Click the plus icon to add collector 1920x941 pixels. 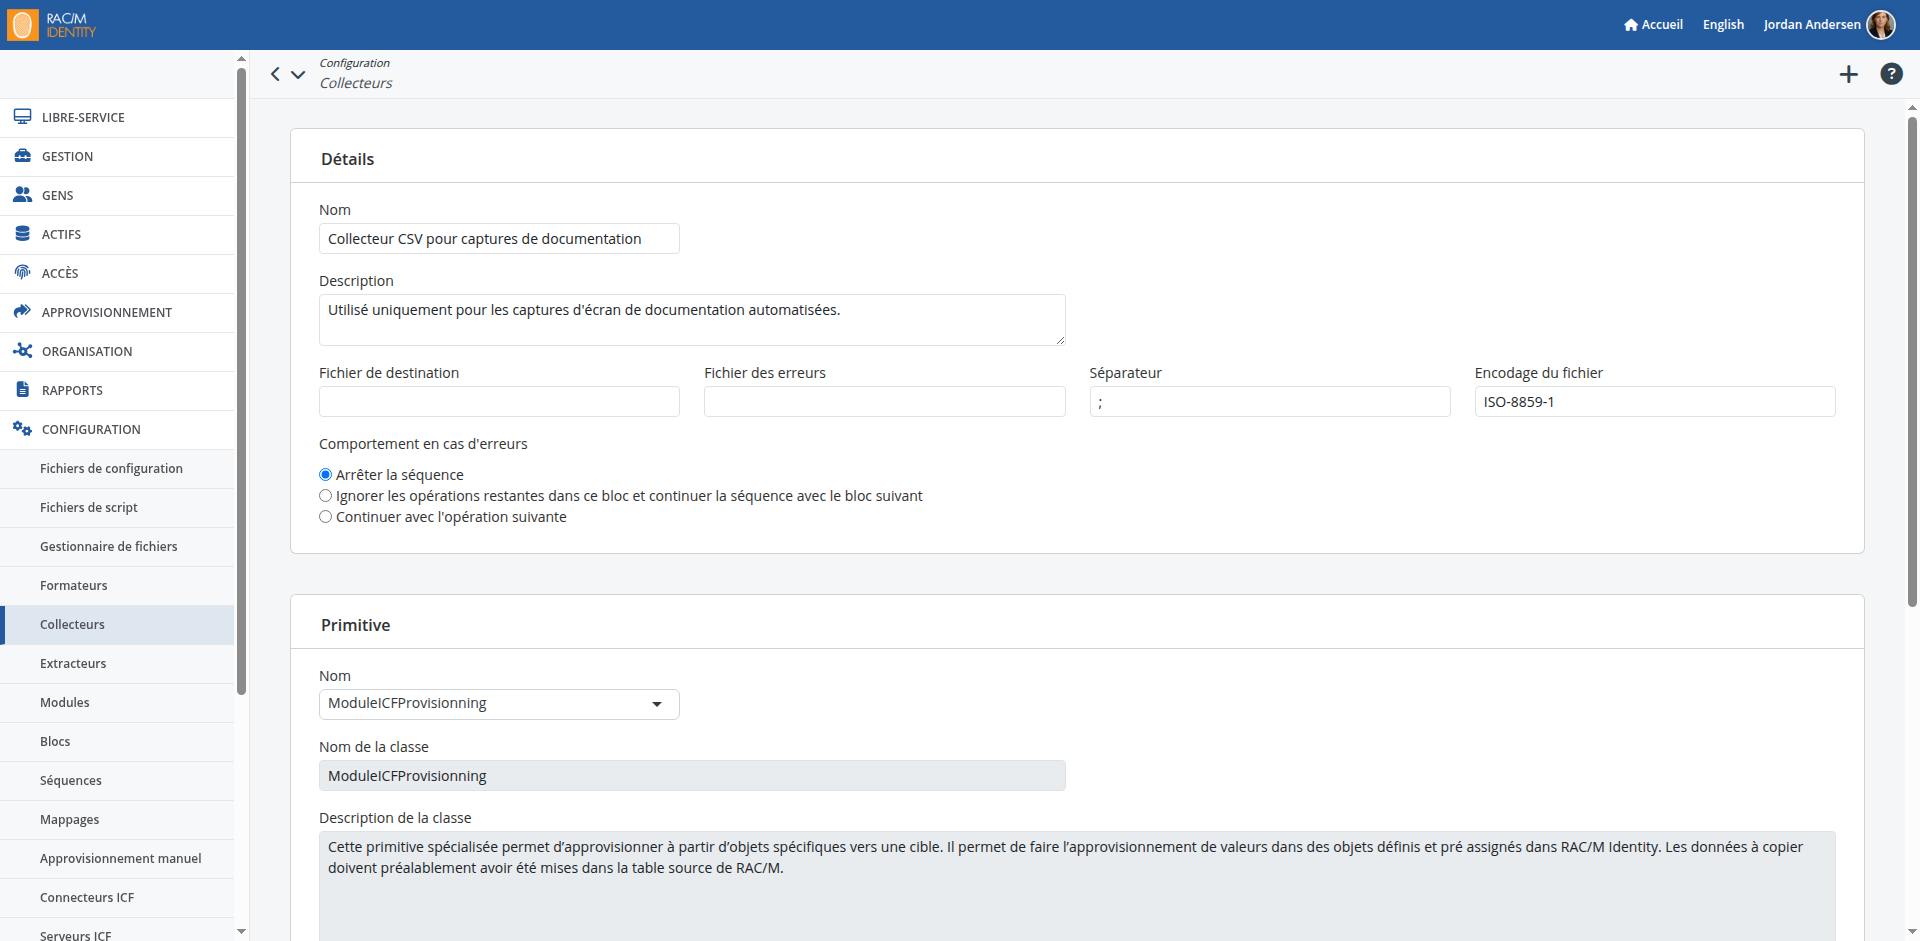[1849, 74]
